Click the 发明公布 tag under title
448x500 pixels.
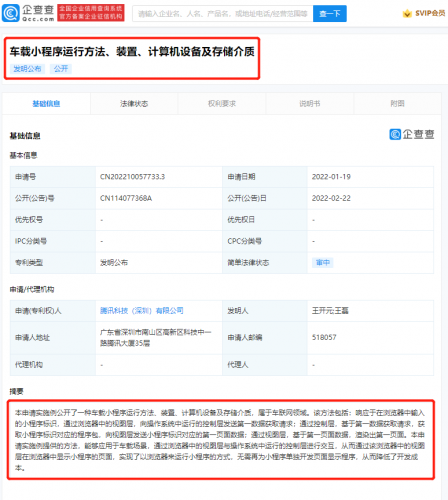tap(27, 69)
